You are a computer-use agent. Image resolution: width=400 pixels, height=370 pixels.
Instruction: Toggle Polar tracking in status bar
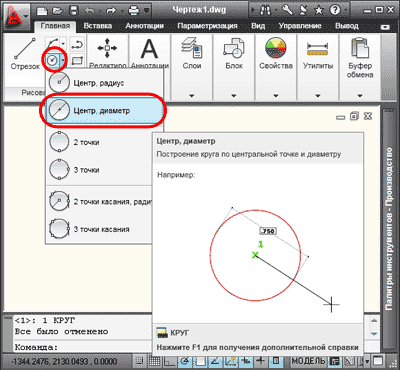click(x=184, y=361)
